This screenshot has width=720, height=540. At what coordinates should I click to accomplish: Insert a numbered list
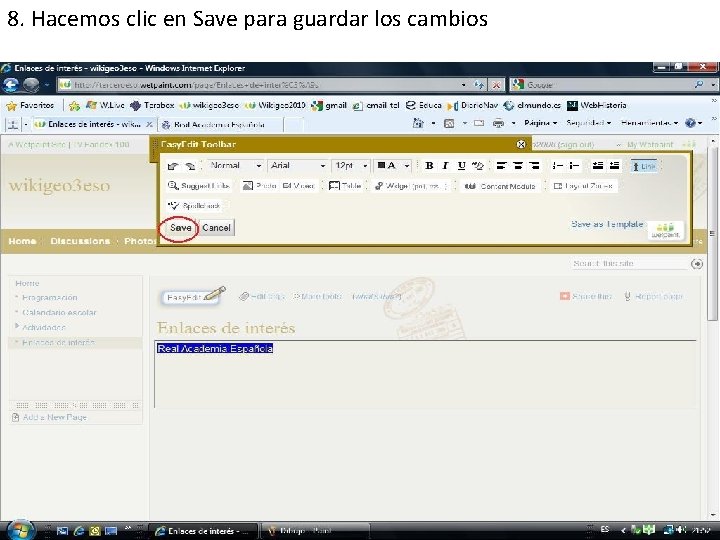coord(557,166)
